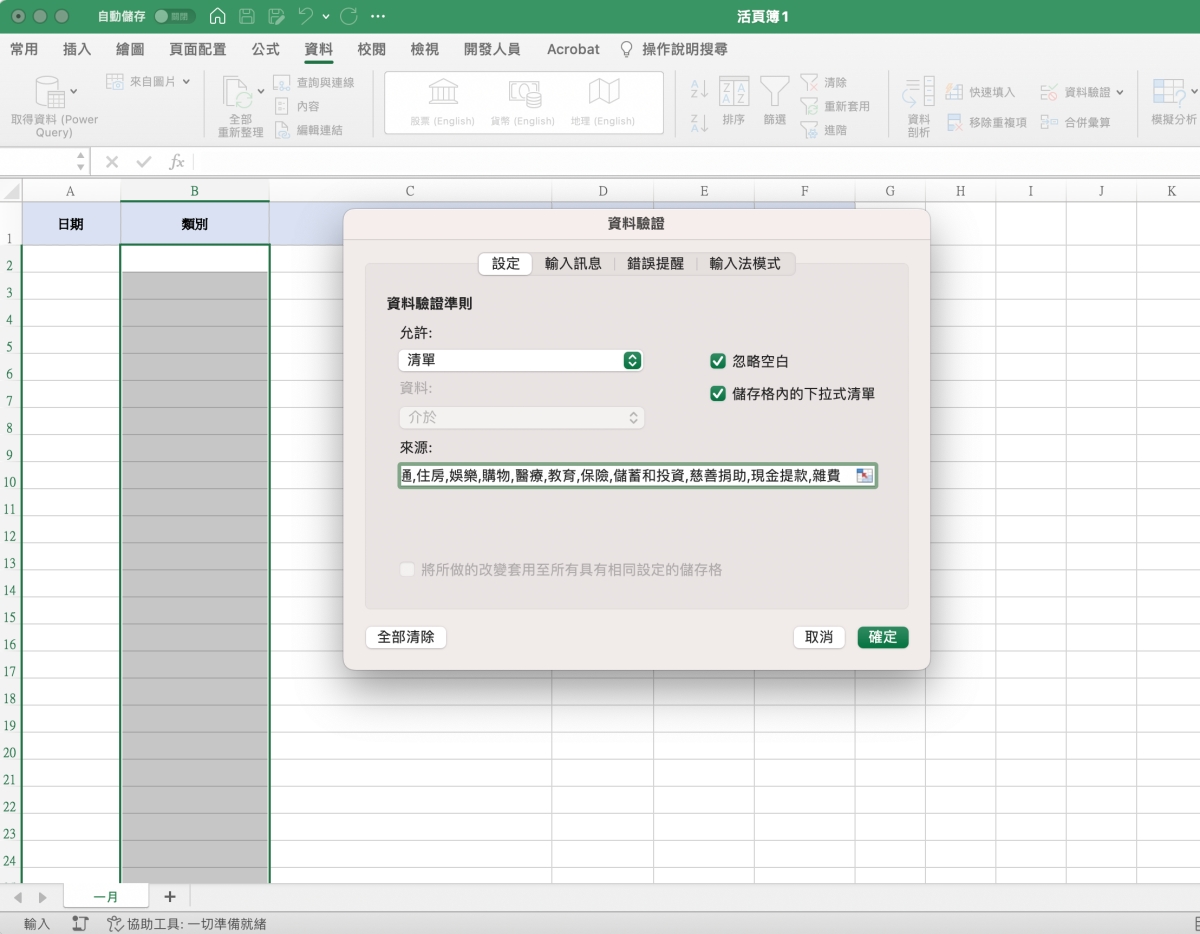
Task: Add a new sheet with plus button
Action: click(169, 896)
